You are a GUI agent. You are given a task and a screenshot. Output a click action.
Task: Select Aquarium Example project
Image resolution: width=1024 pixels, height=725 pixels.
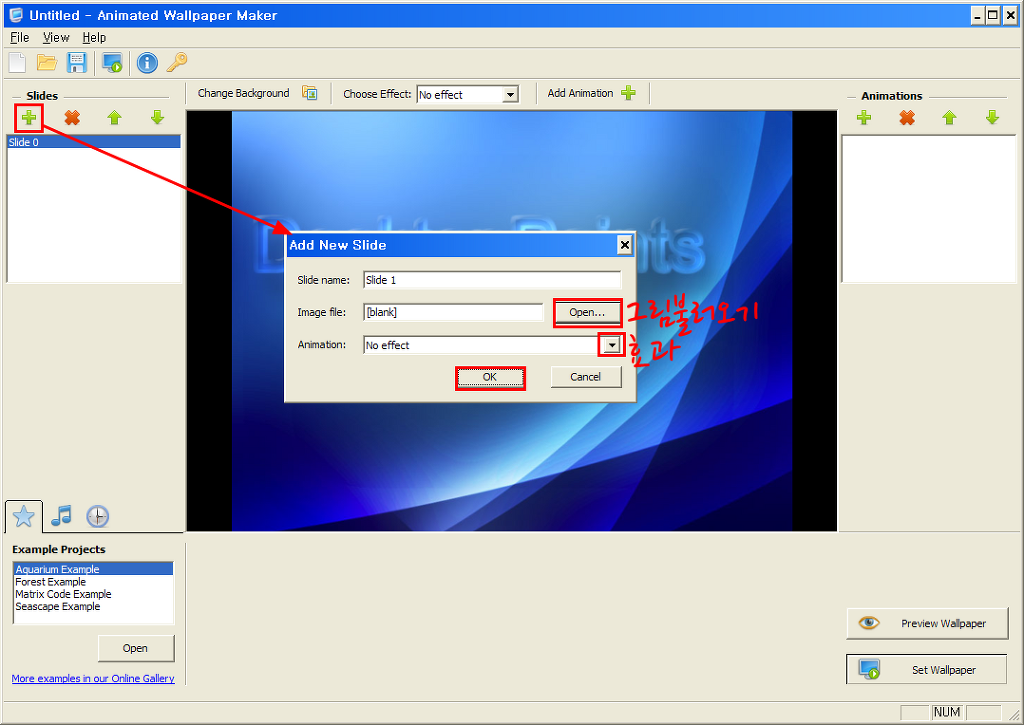[x=93, y=570]
